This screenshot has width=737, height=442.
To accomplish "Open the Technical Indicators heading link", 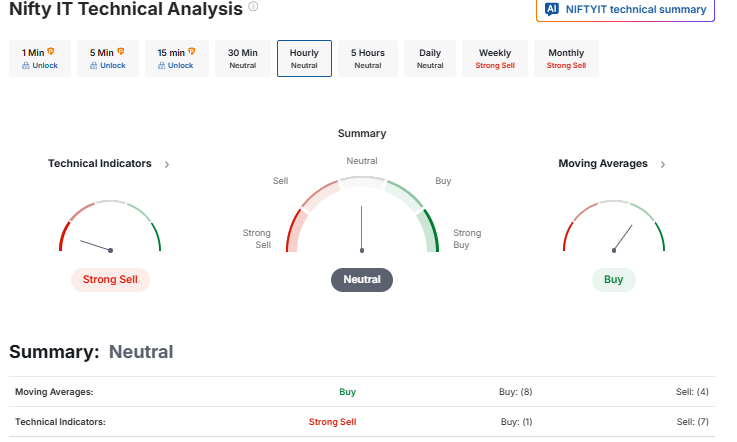I will (100, 164).
